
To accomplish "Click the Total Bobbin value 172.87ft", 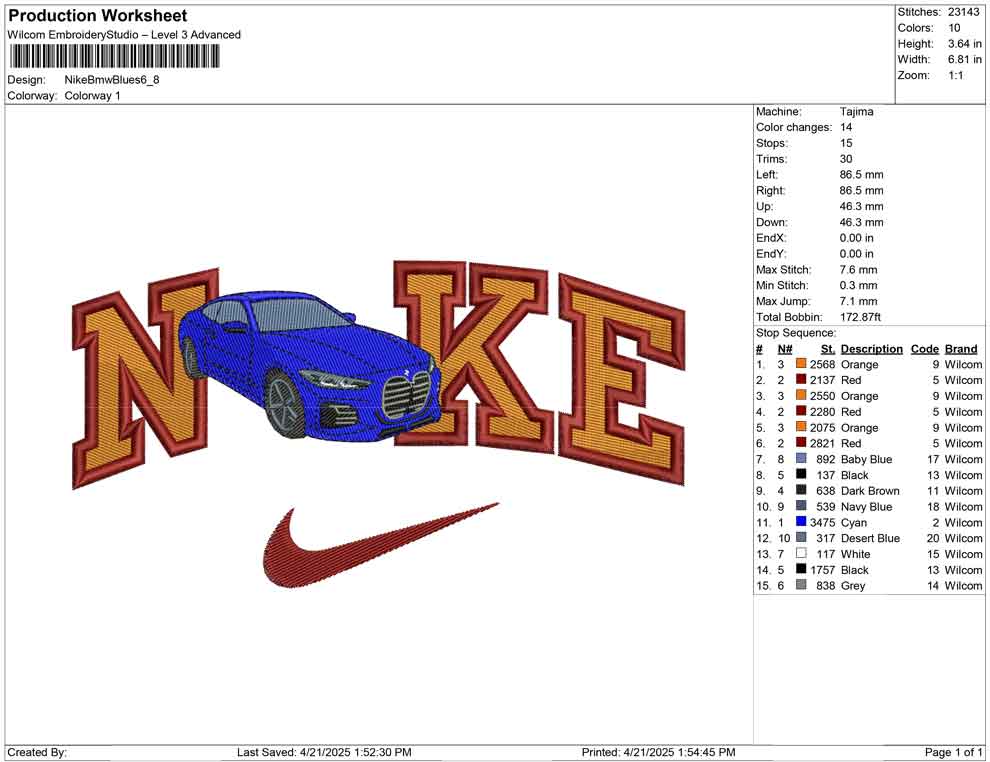I will click(860, 317).
